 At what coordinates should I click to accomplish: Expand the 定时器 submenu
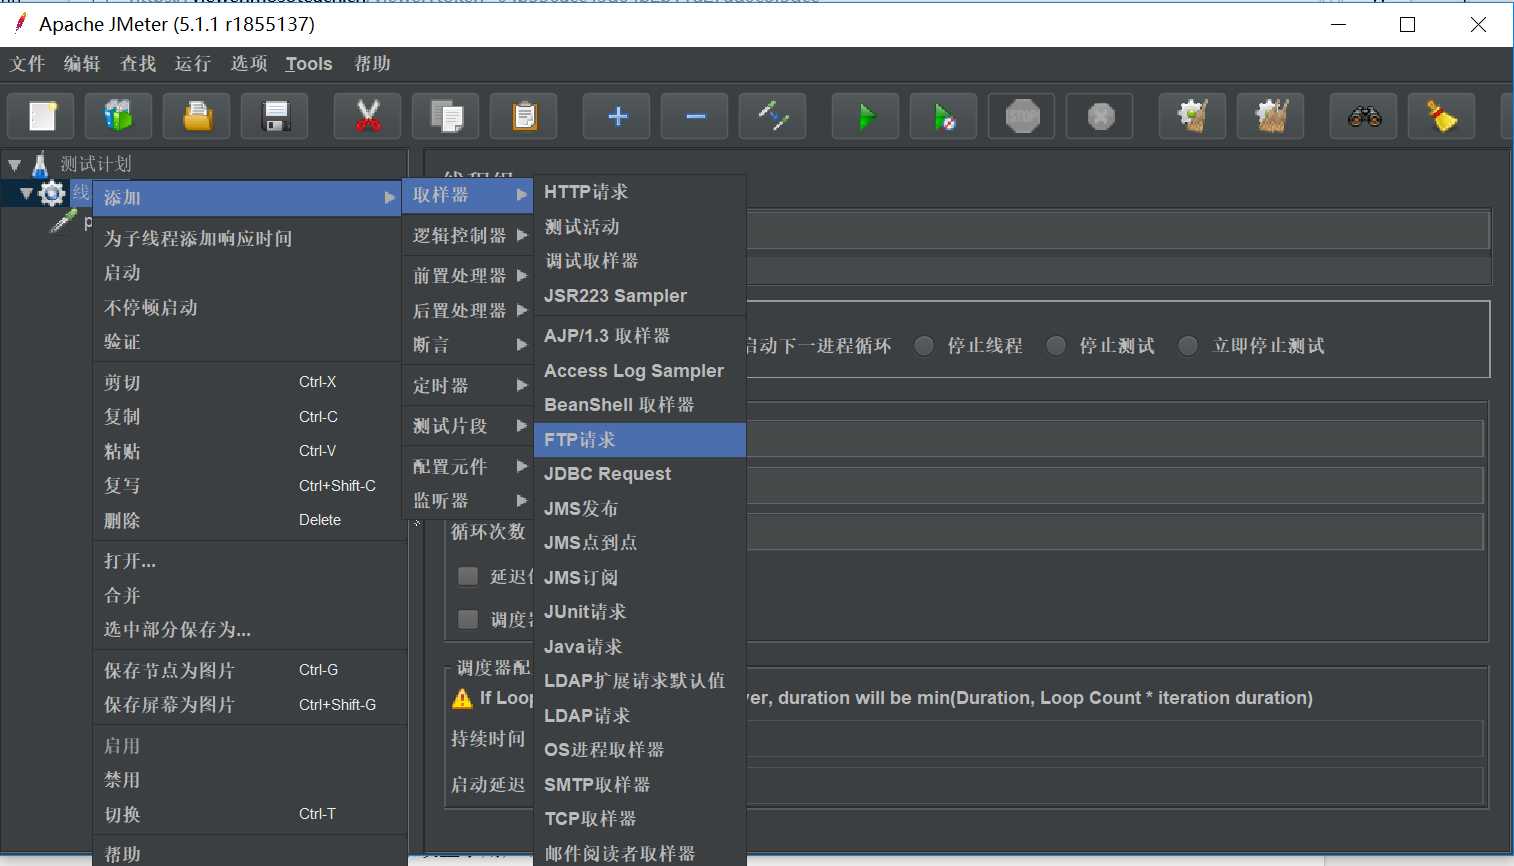(x=470, y=385)
